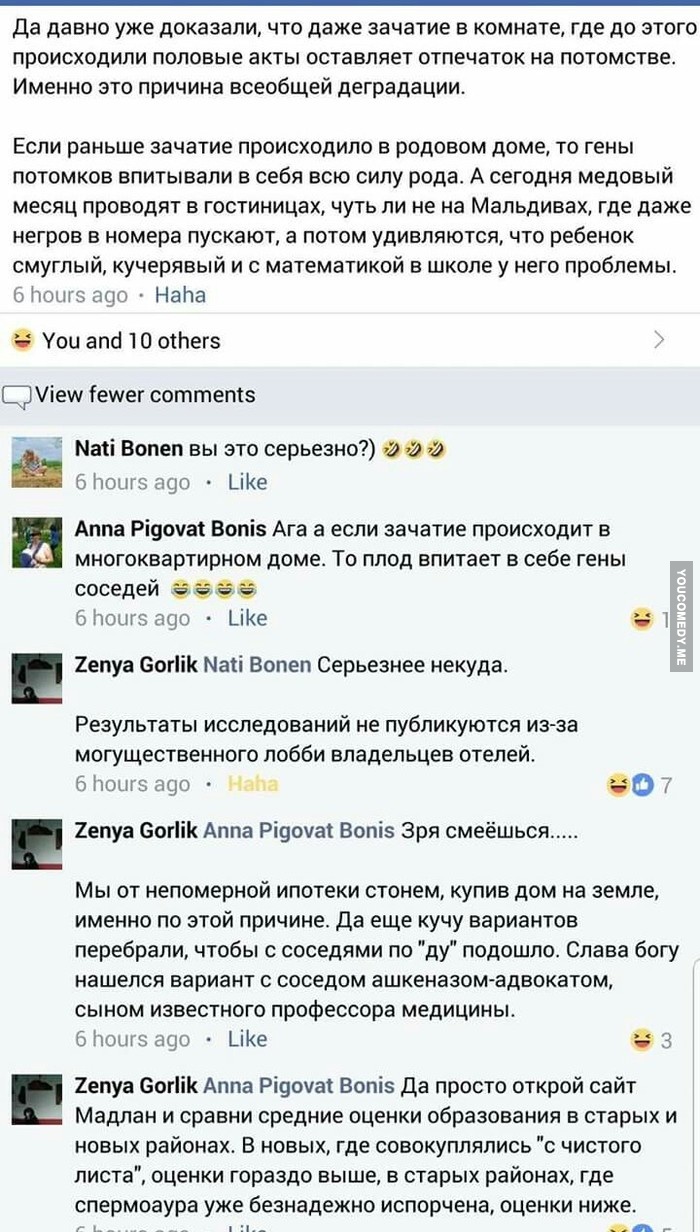The width and height of the screenshot is (700, 1232).
Task: Open Zenya Gorlik name on last comment
Action: [x=135, y=1086]
